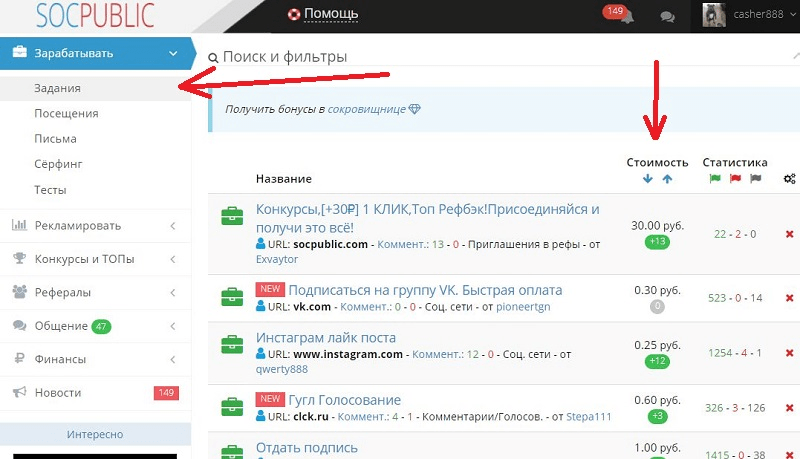This screenshot has width=800, height=459.
Task: Open the сокровищнице bonus link
Action: click(x=366, y=109)
